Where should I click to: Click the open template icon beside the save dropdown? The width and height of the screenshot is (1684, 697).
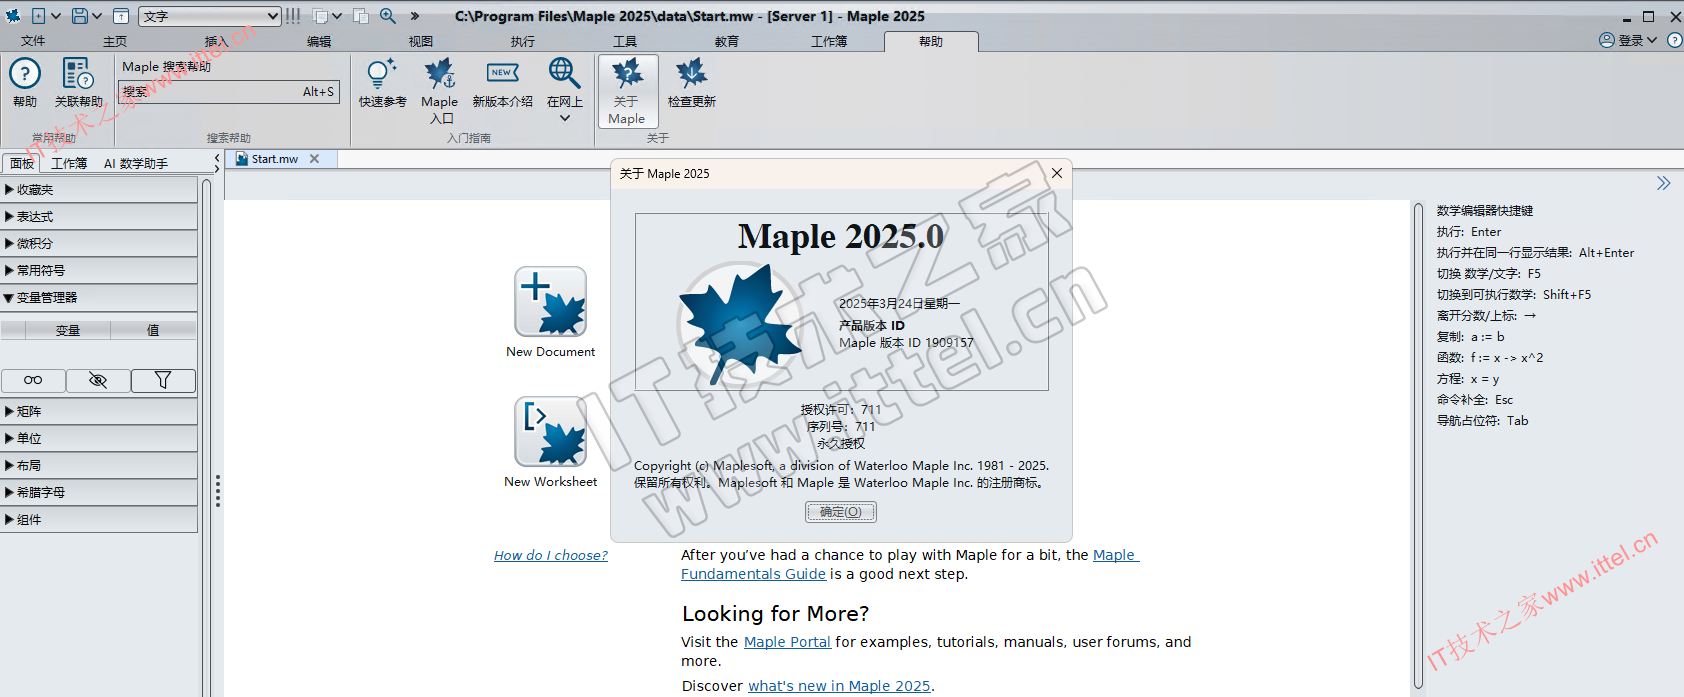[120, 16]
